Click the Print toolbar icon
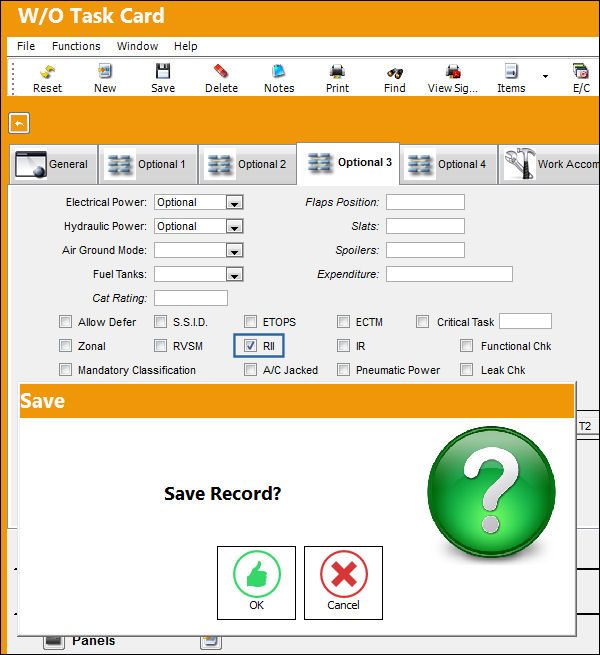This screenshot has height=655, width=600. (337, 72)
